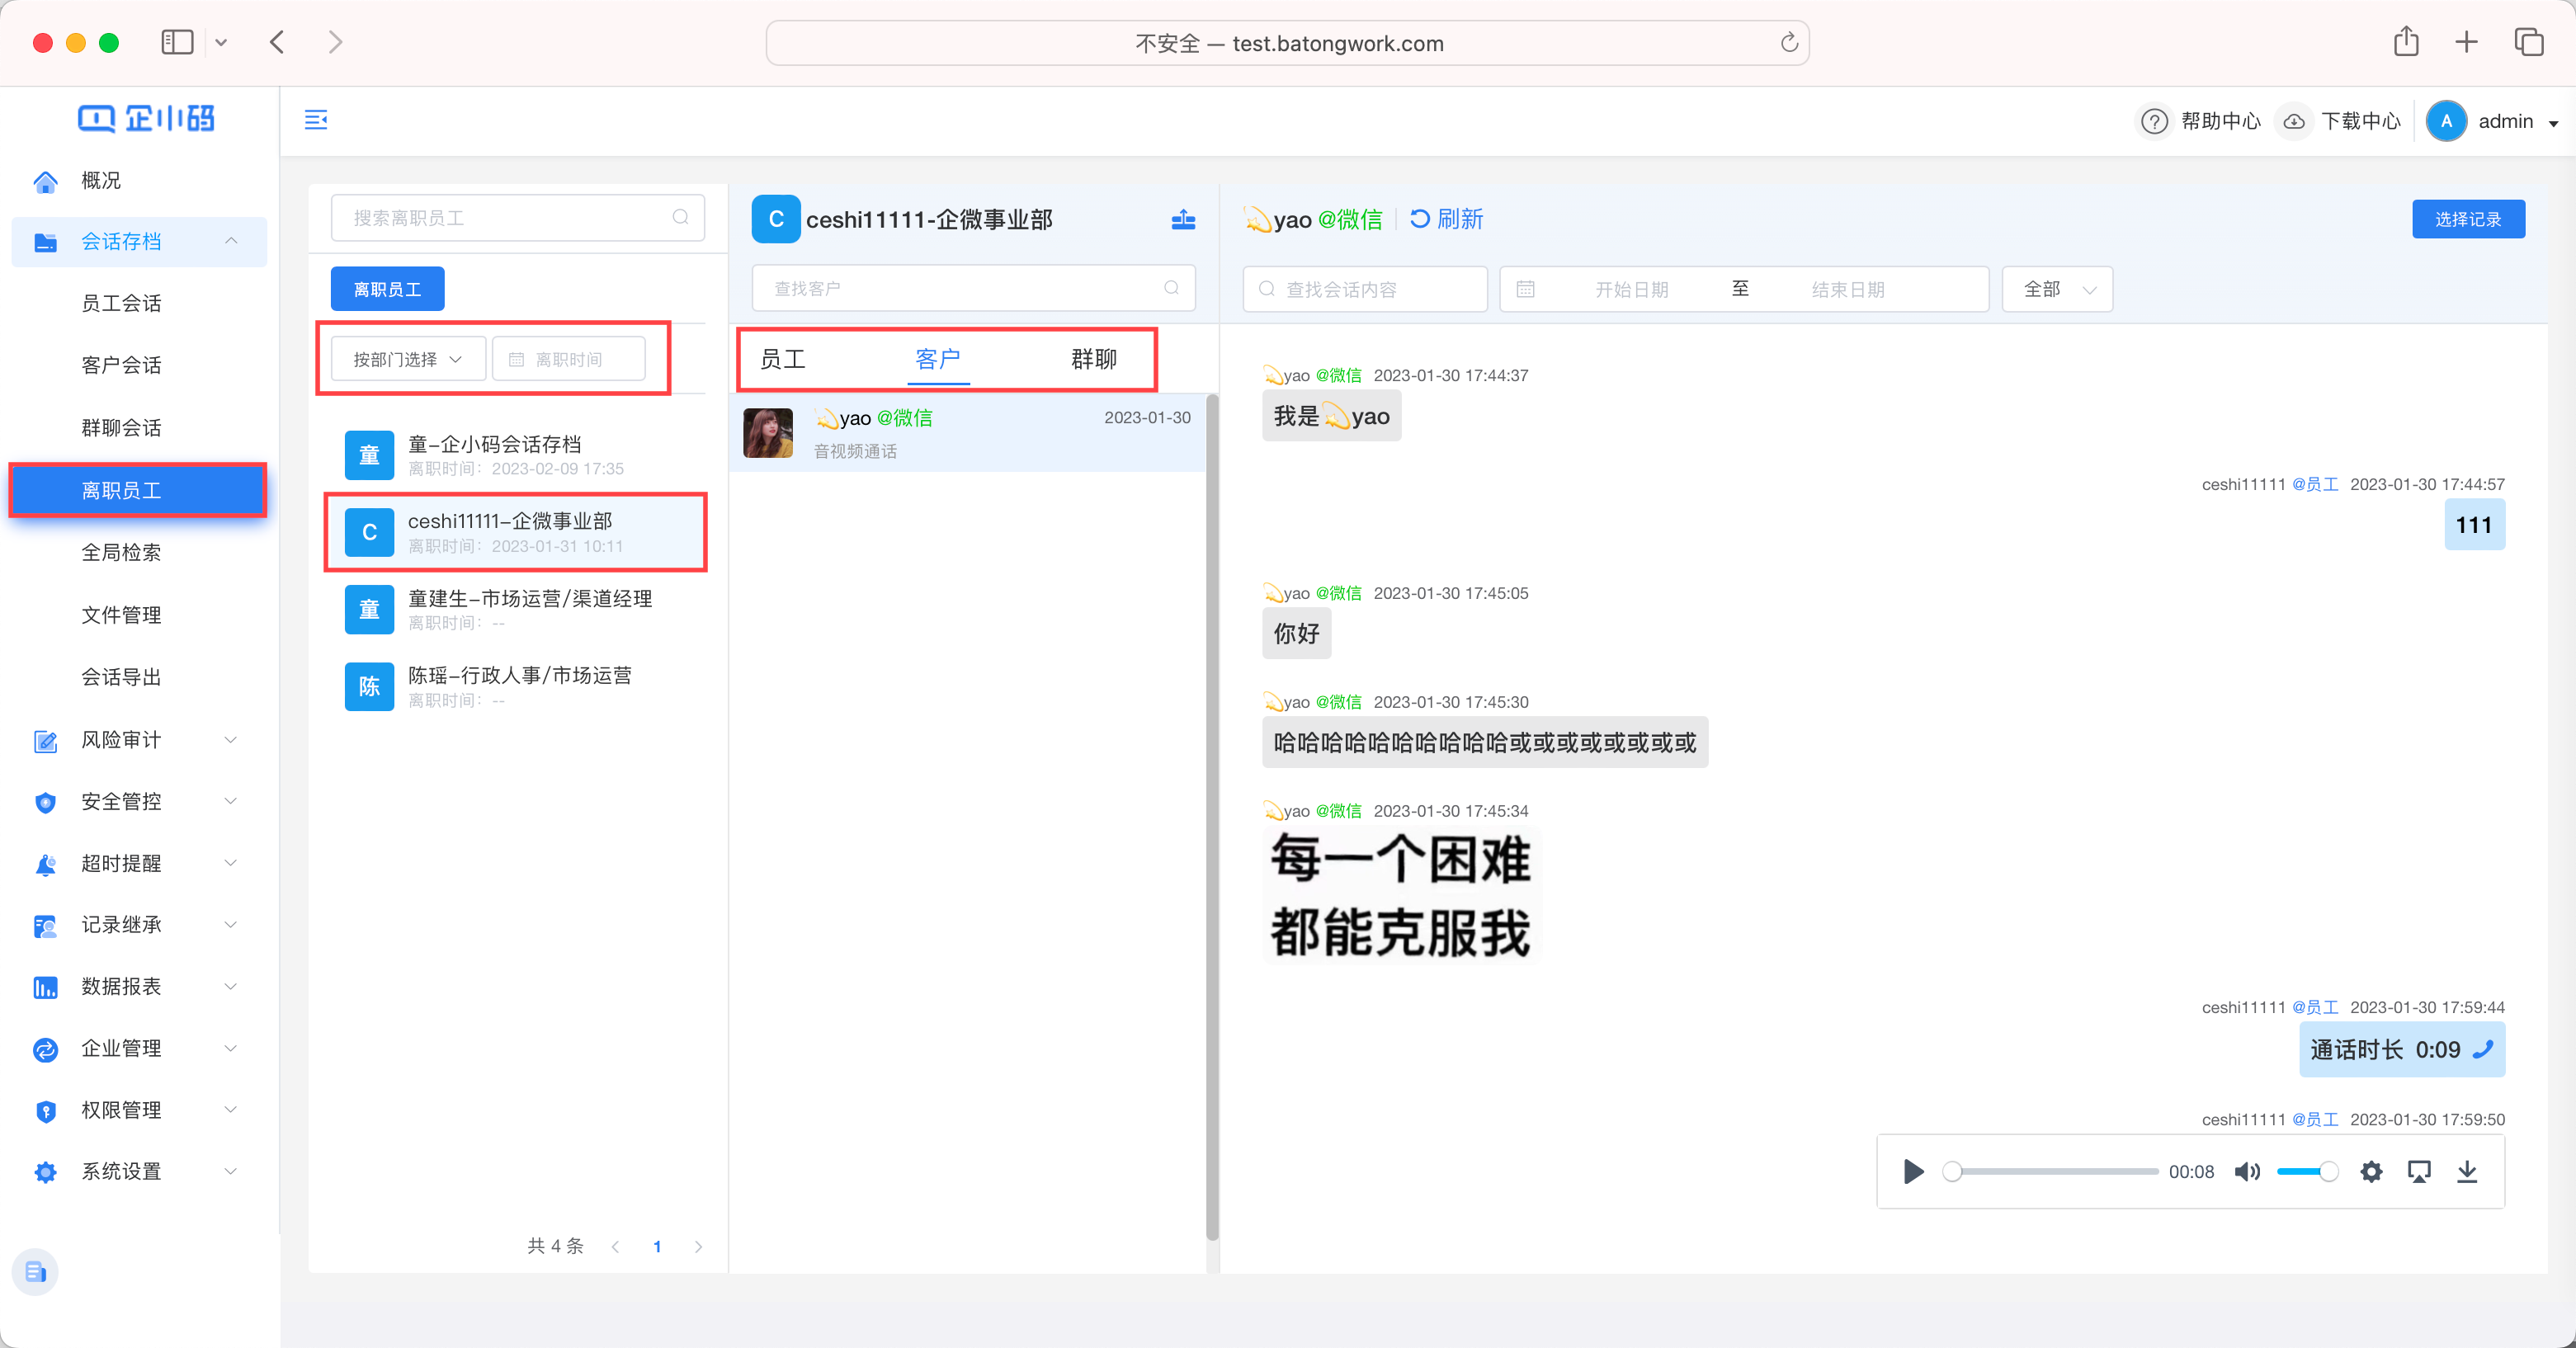Click the blue 离职员工 button
The width and height of the screenshot is (2576, 1348).
click(x=387, y=289)
